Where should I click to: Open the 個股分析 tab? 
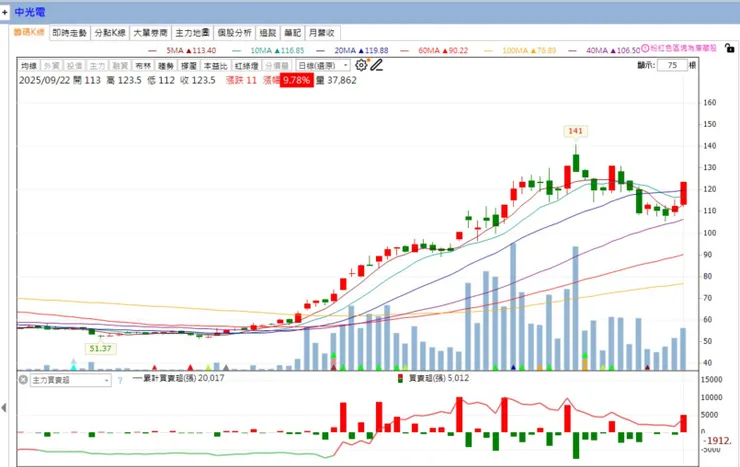point(234,33)
